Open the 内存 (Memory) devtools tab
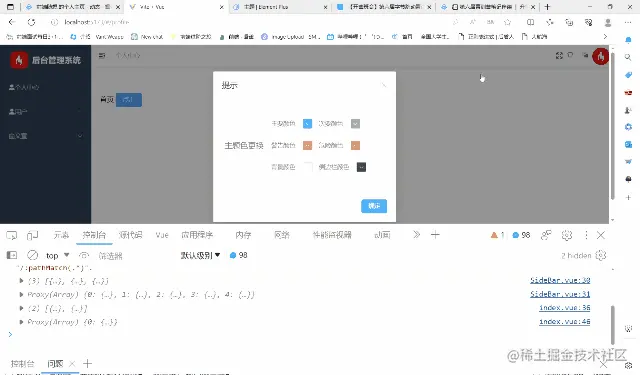 [x=243, y=235]
